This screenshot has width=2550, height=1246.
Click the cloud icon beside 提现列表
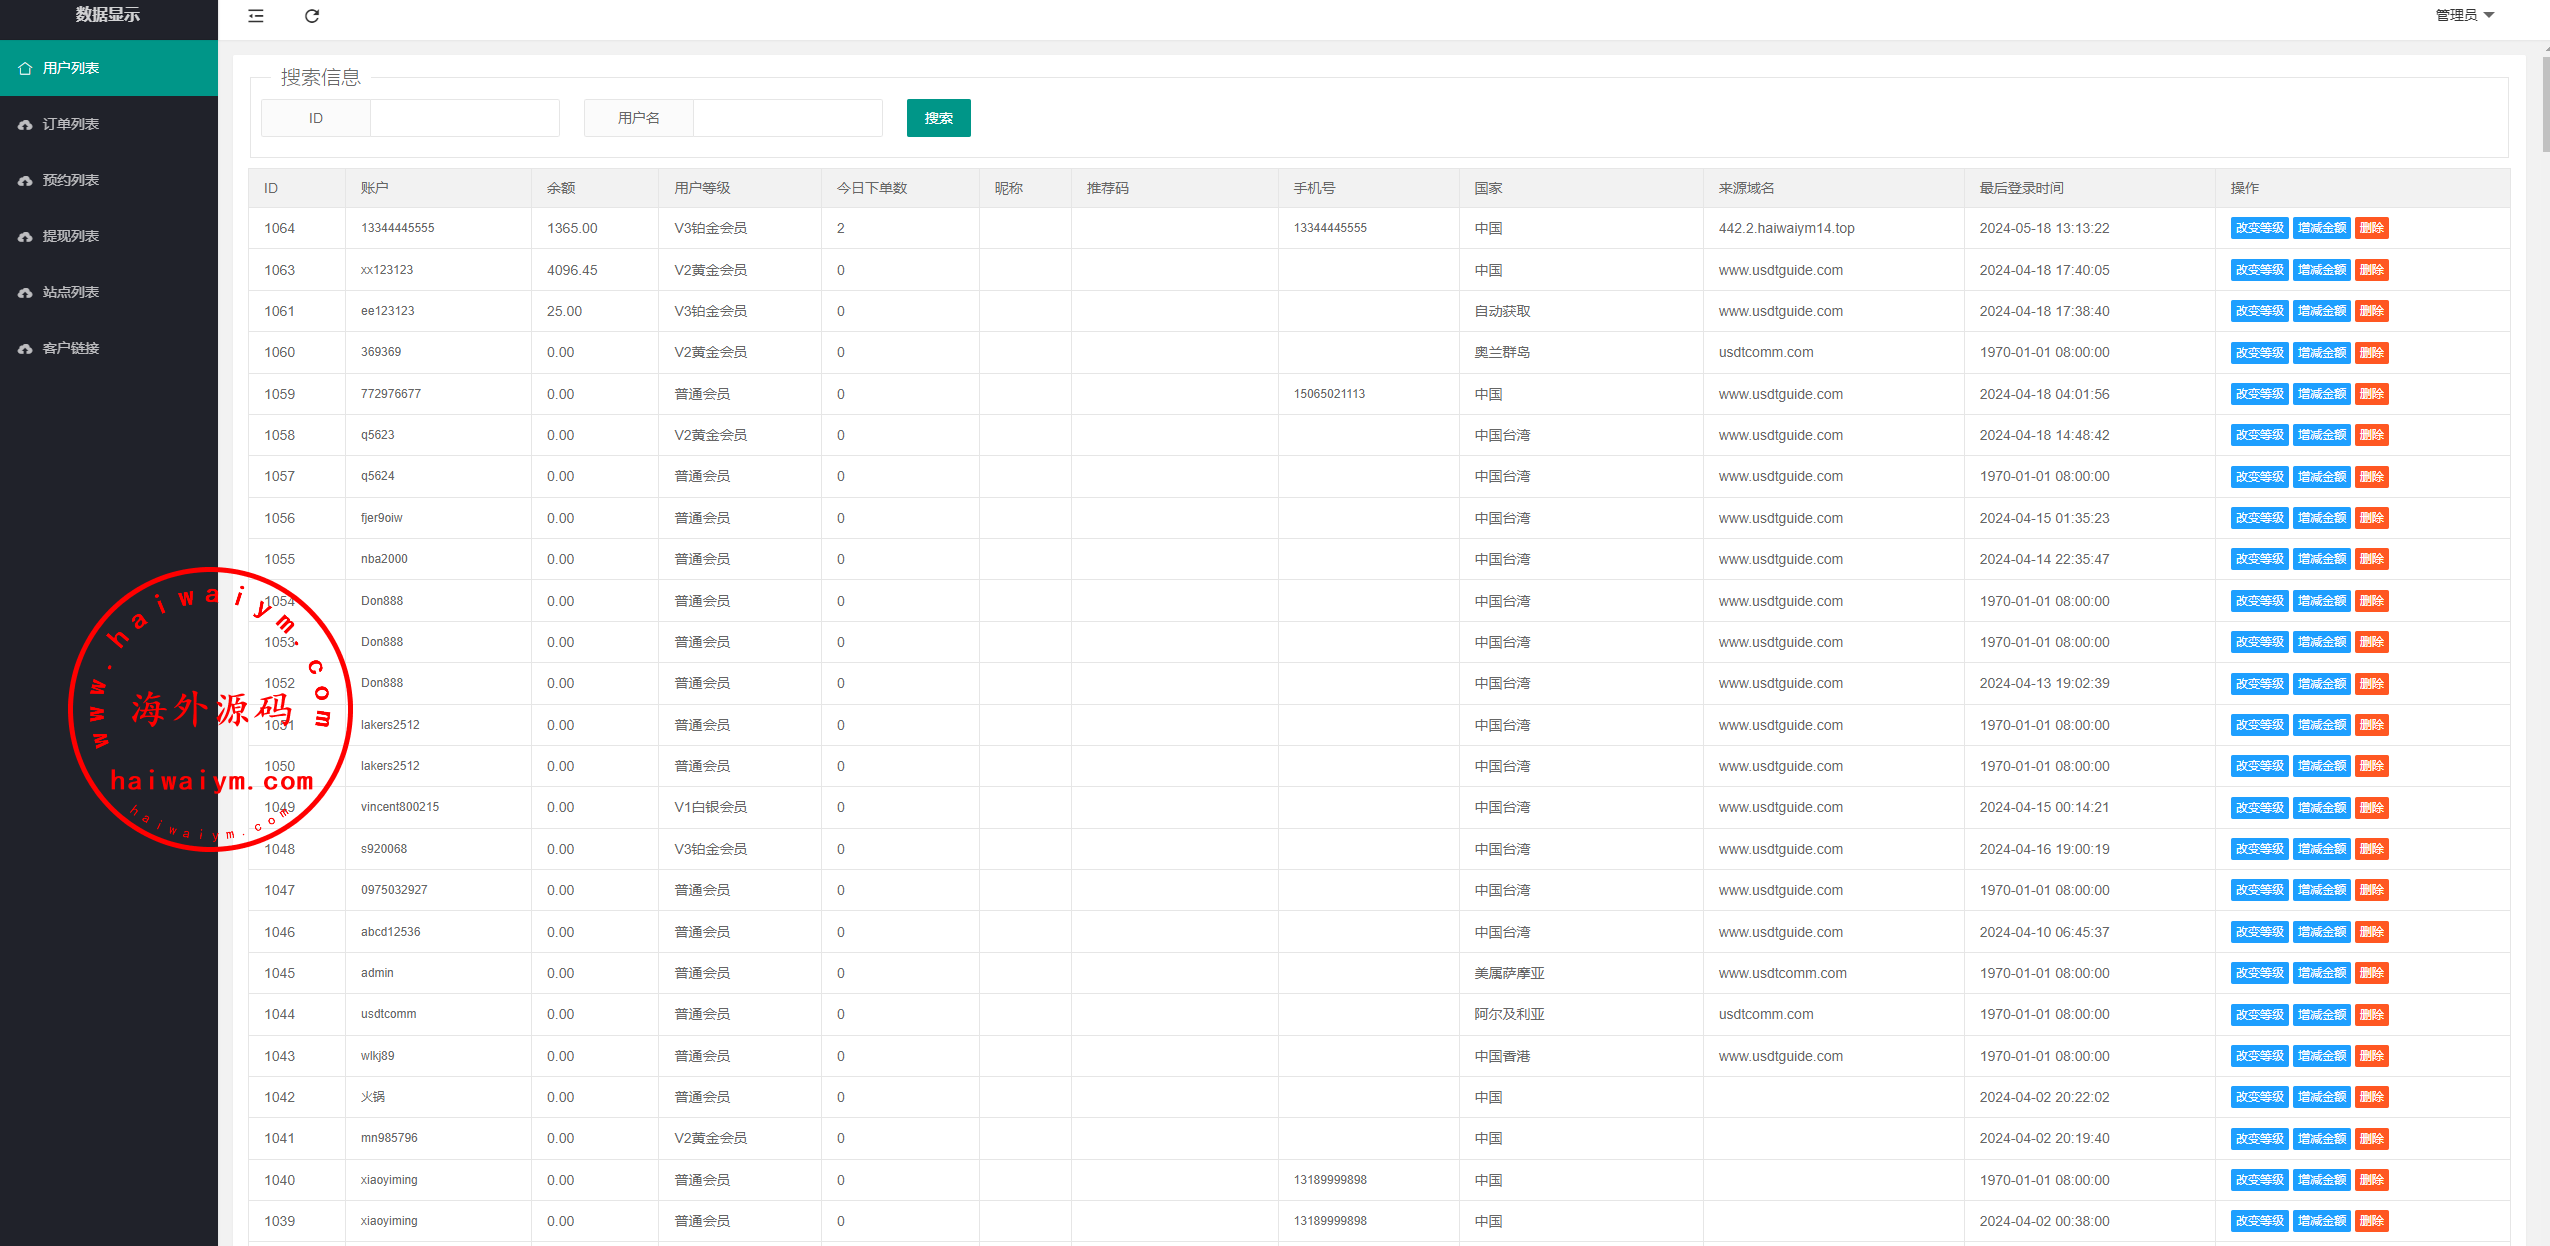[25, 236]
